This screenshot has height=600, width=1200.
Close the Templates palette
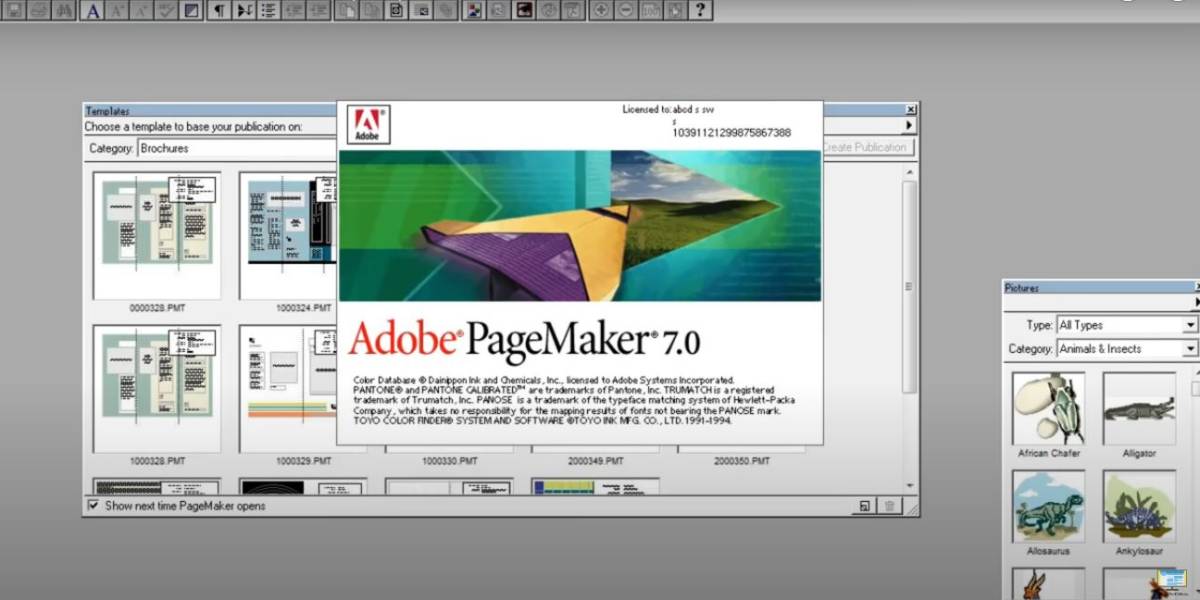pos(910,110)
